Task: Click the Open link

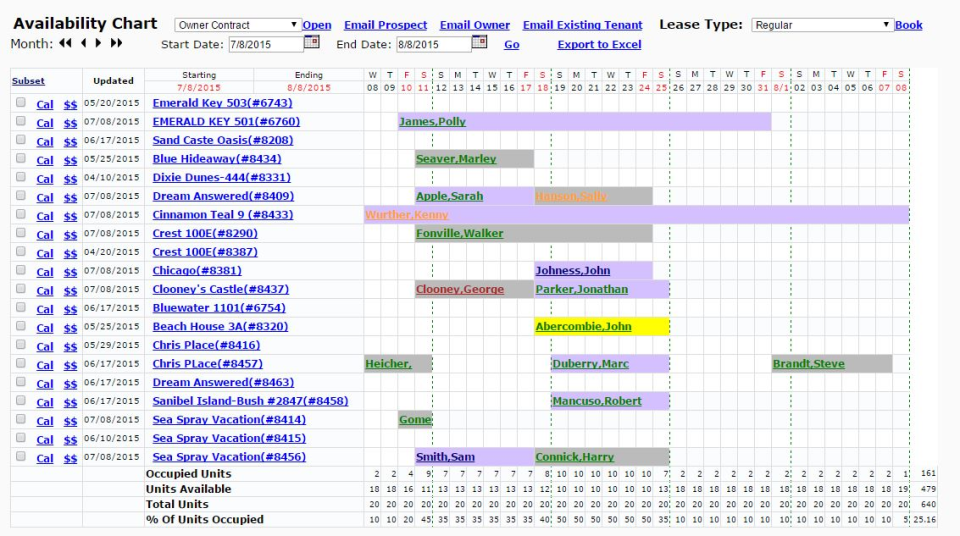Action: (x=317, y=25)
